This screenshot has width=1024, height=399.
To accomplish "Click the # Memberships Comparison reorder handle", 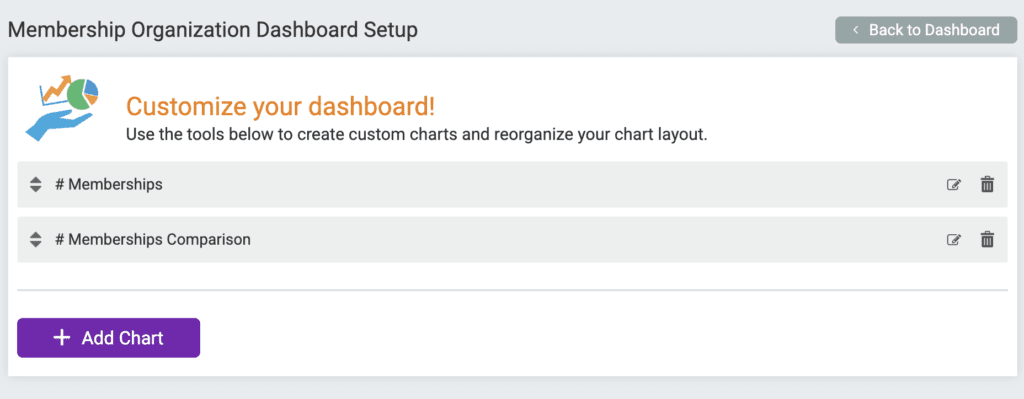I will pyautogui.click(x=36, y=240).
